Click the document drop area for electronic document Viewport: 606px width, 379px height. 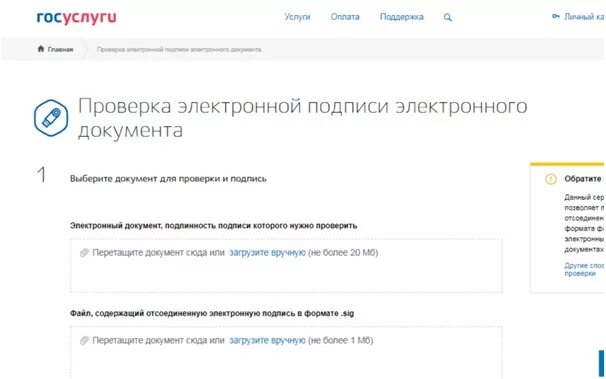pyautogui.click(x=286, y=266)
